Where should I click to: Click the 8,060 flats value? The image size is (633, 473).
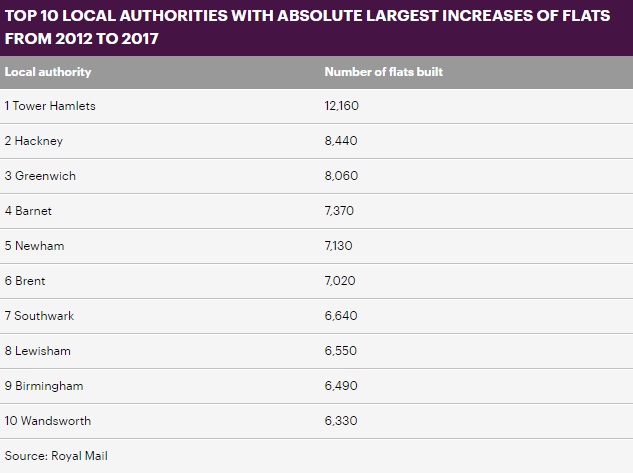pos(342,176)
